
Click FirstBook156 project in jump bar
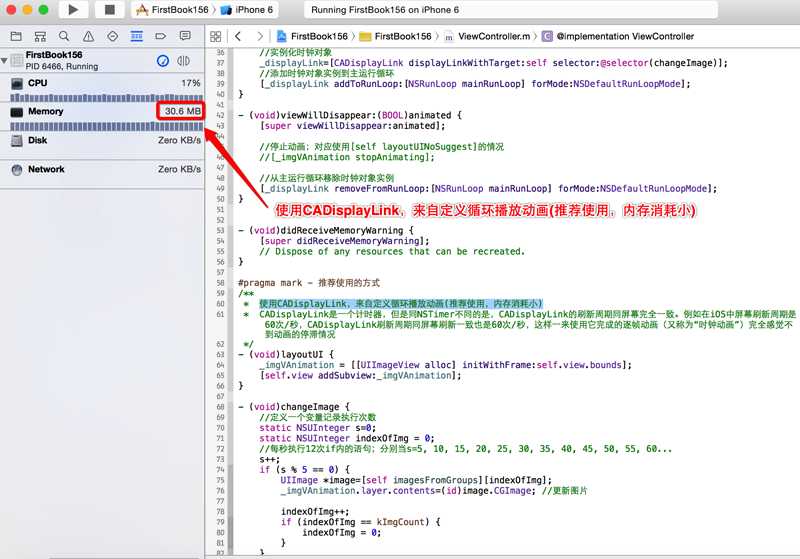[312, 36]
